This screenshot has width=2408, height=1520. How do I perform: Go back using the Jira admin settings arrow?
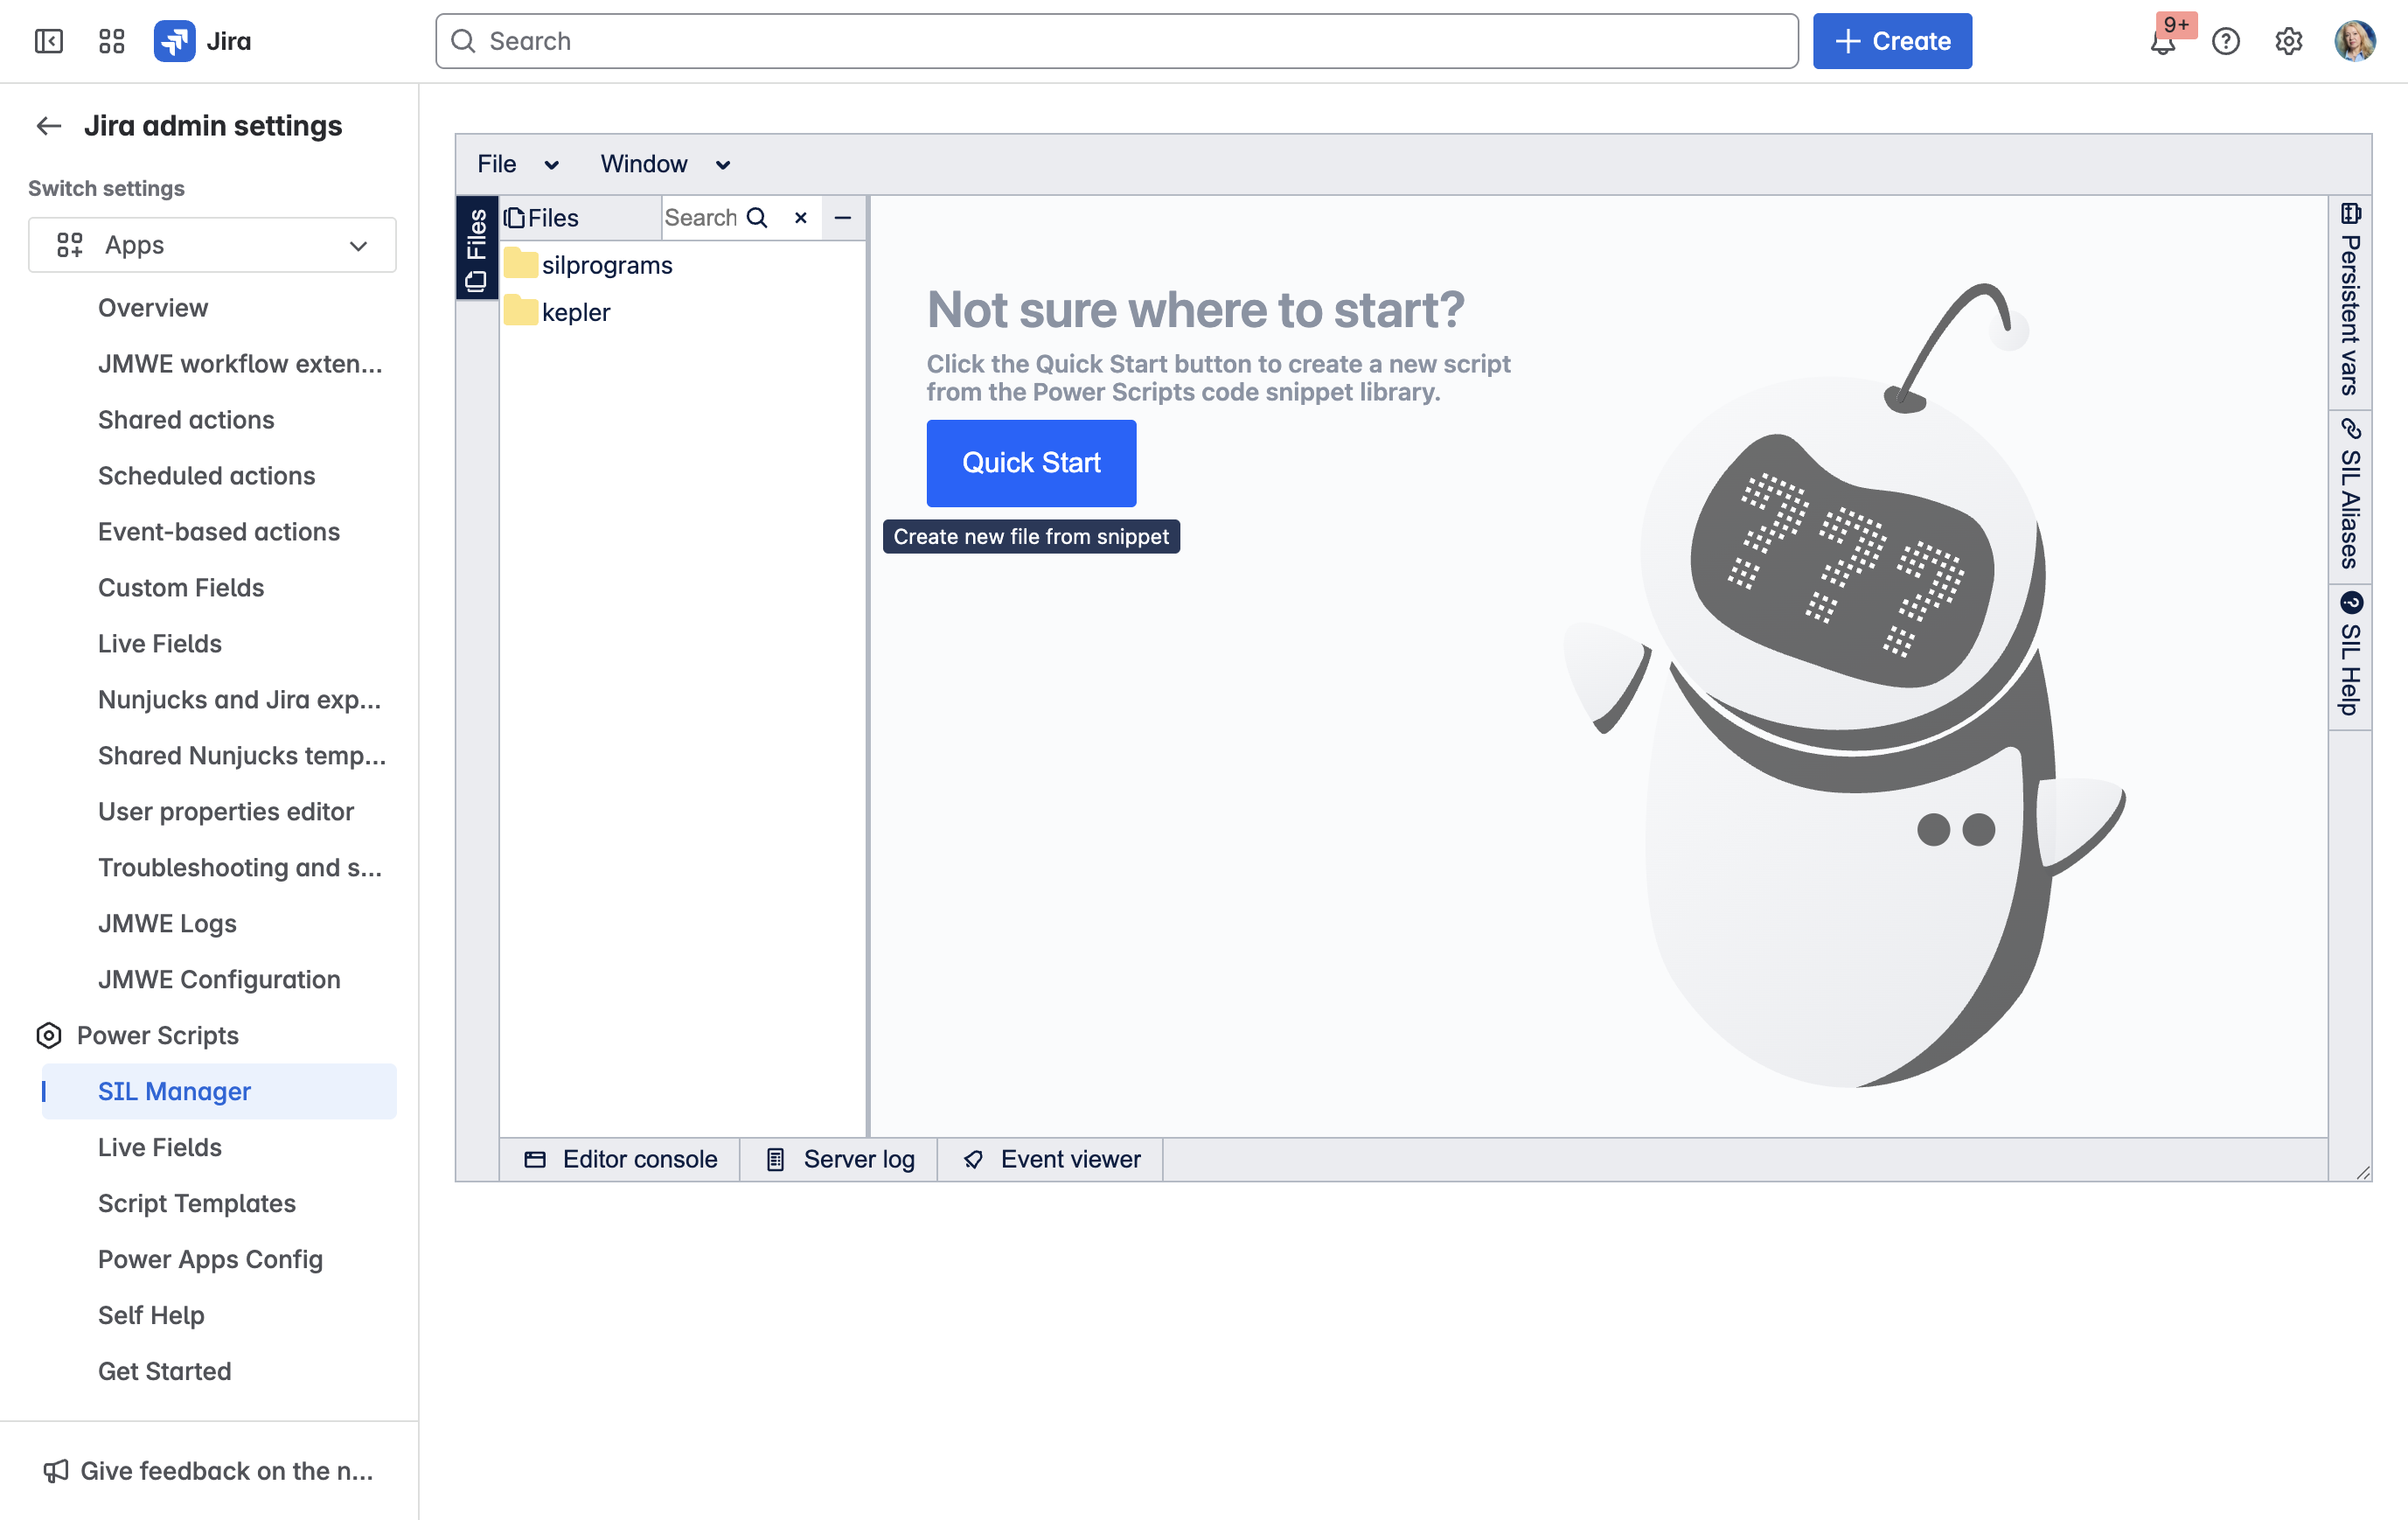pos(49,126)
